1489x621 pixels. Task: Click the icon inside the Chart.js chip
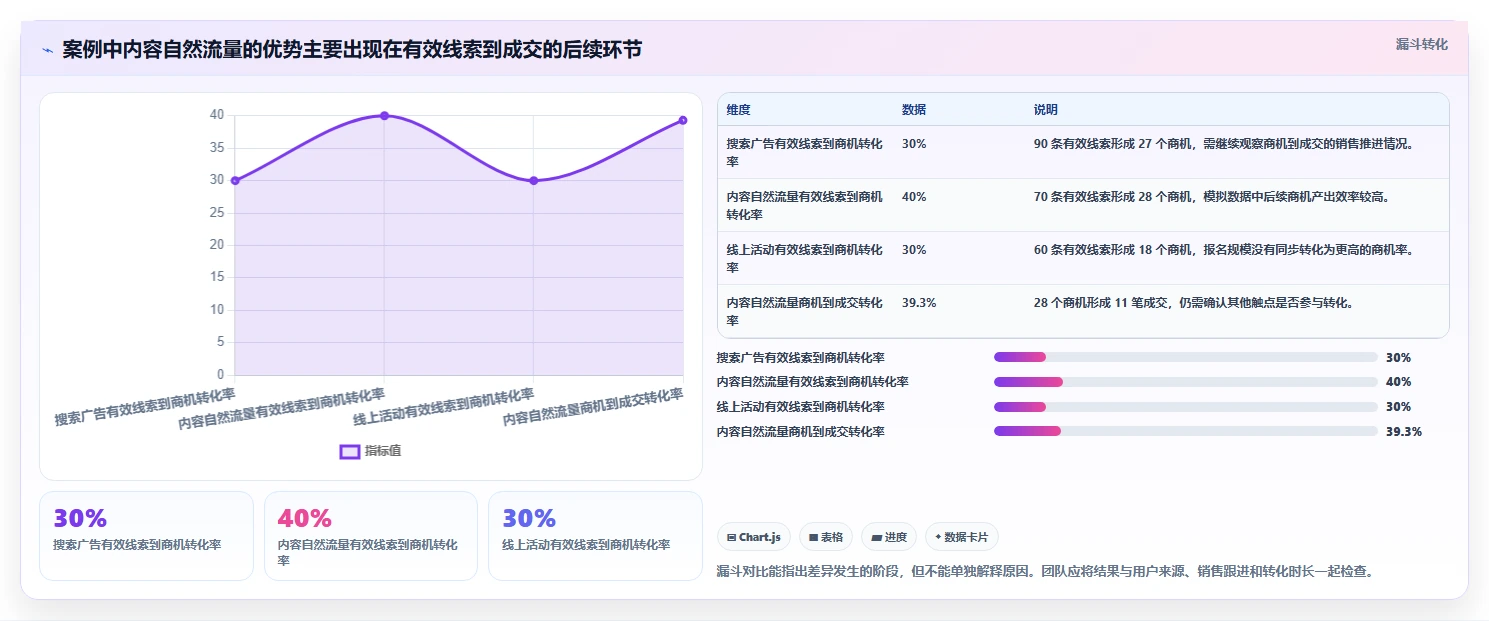(x=732, y=538)
